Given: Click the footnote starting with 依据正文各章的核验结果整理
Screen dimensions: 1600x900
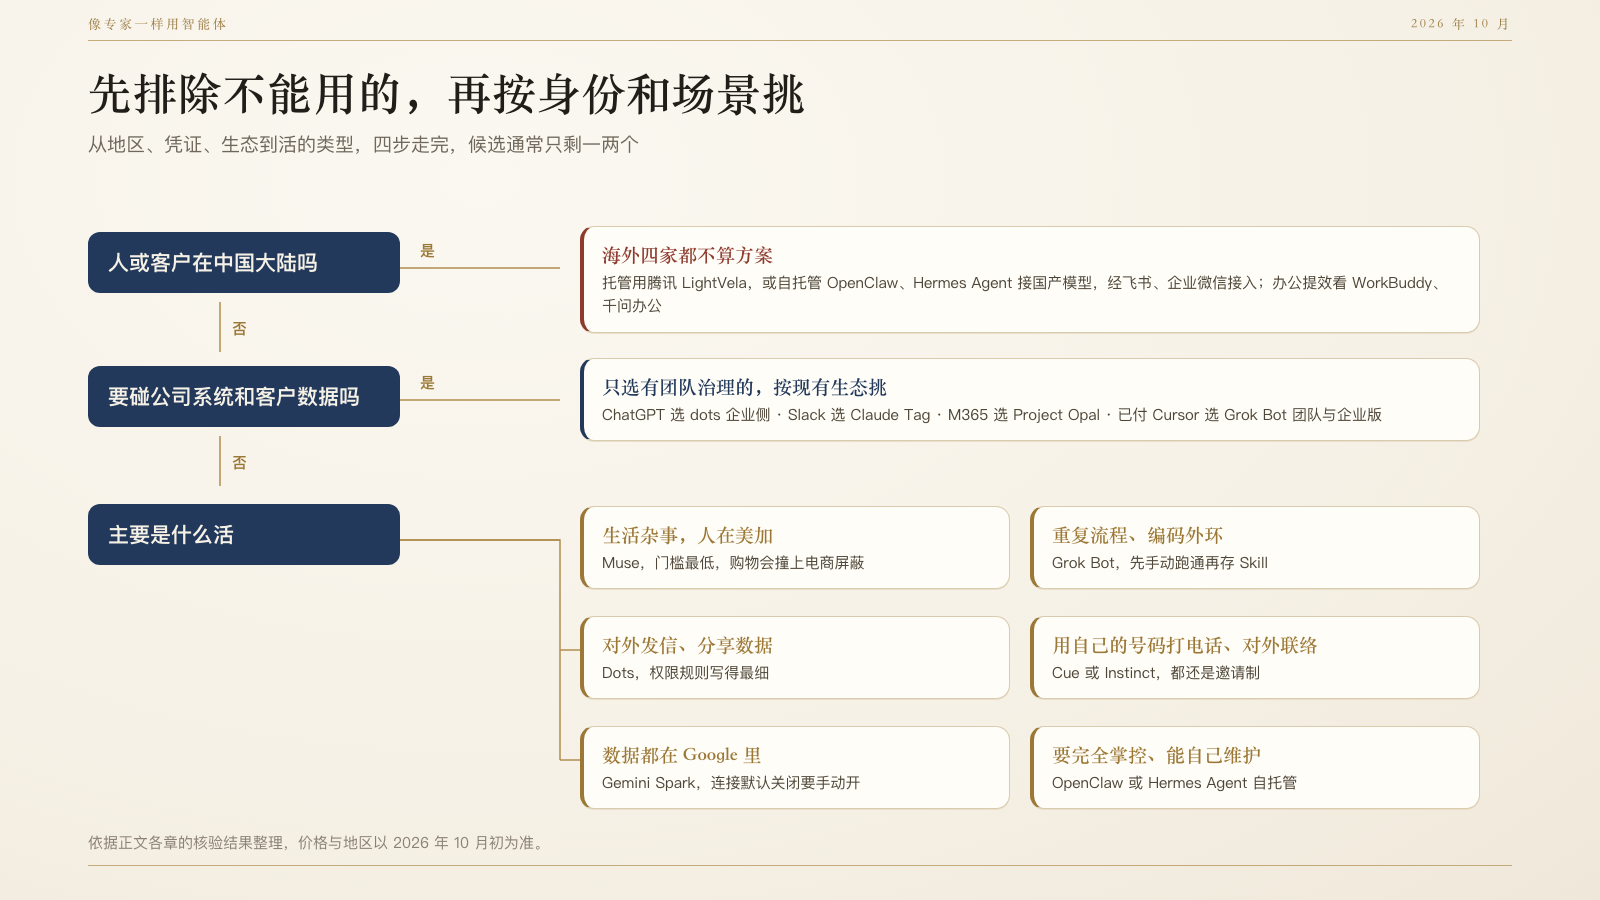Looking at the screenshot, I should click(x=318, y=843).
